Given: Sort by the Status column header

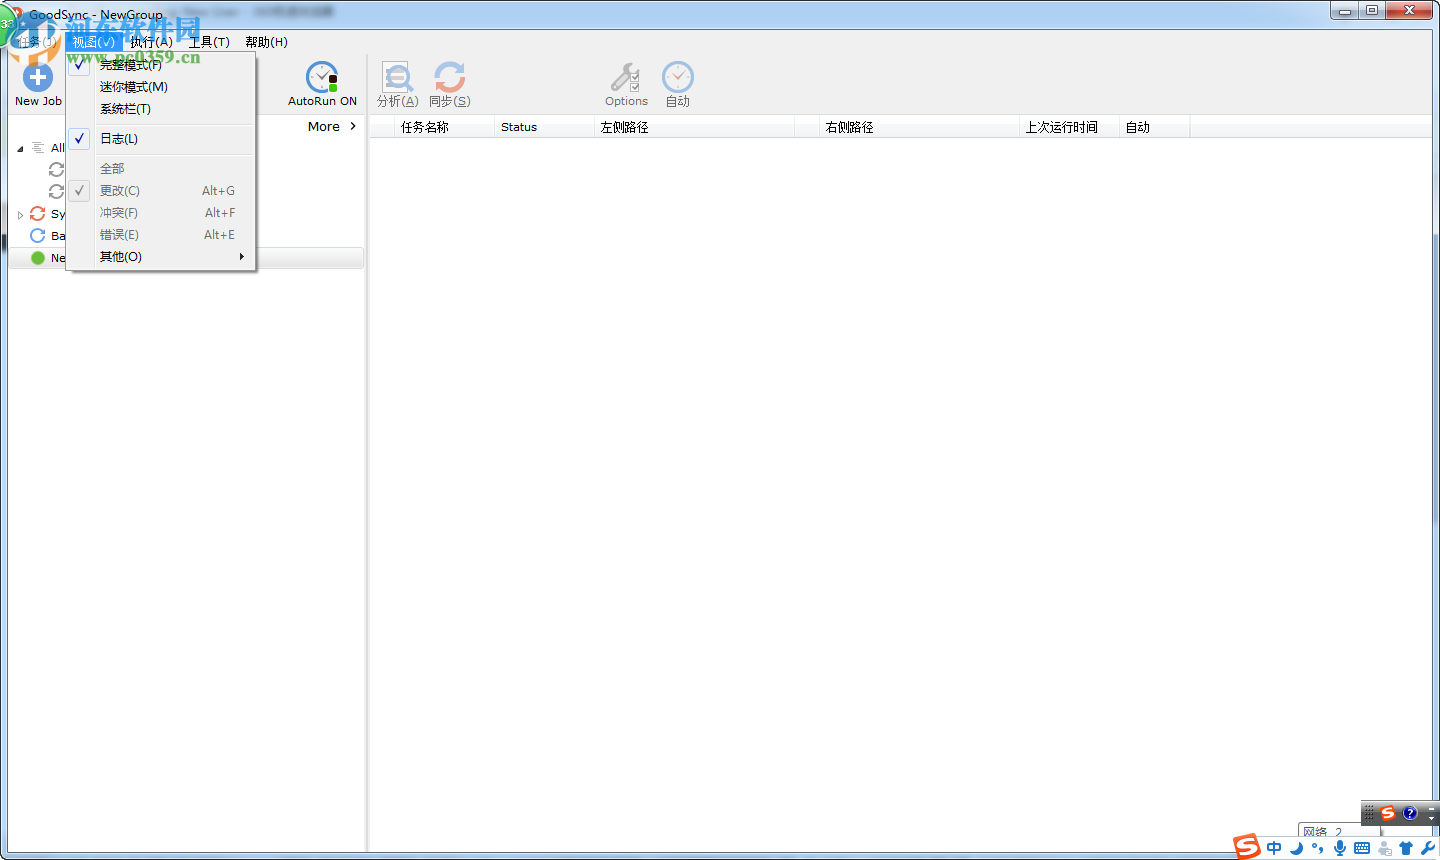Looking at the screenshot, I should point(544,127).
